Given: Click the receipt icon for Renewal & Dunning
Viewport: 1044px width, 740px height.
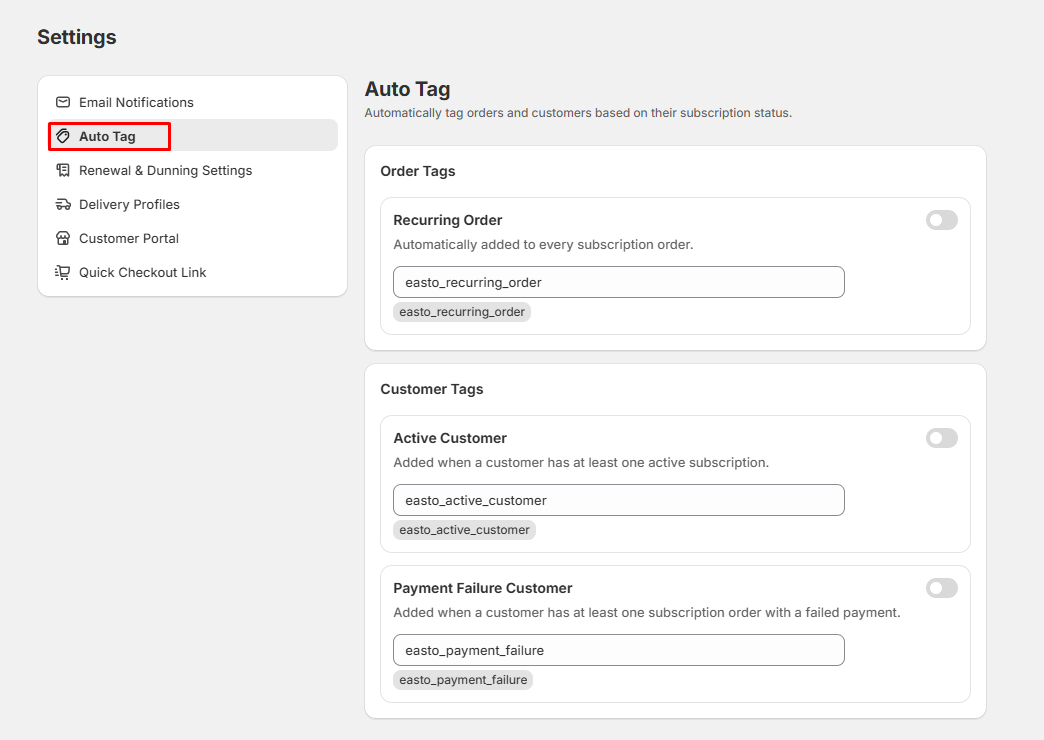Looking at the screenshot, I should click(x=63, y=170).
